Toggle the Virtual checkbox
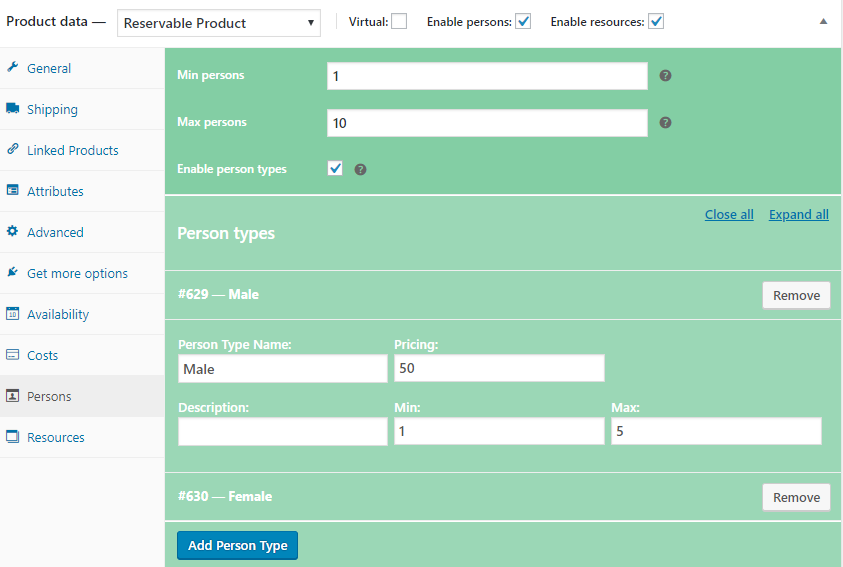Image resolution: width=843 pixels, height=567 pixels. click(x=399, y=21)
